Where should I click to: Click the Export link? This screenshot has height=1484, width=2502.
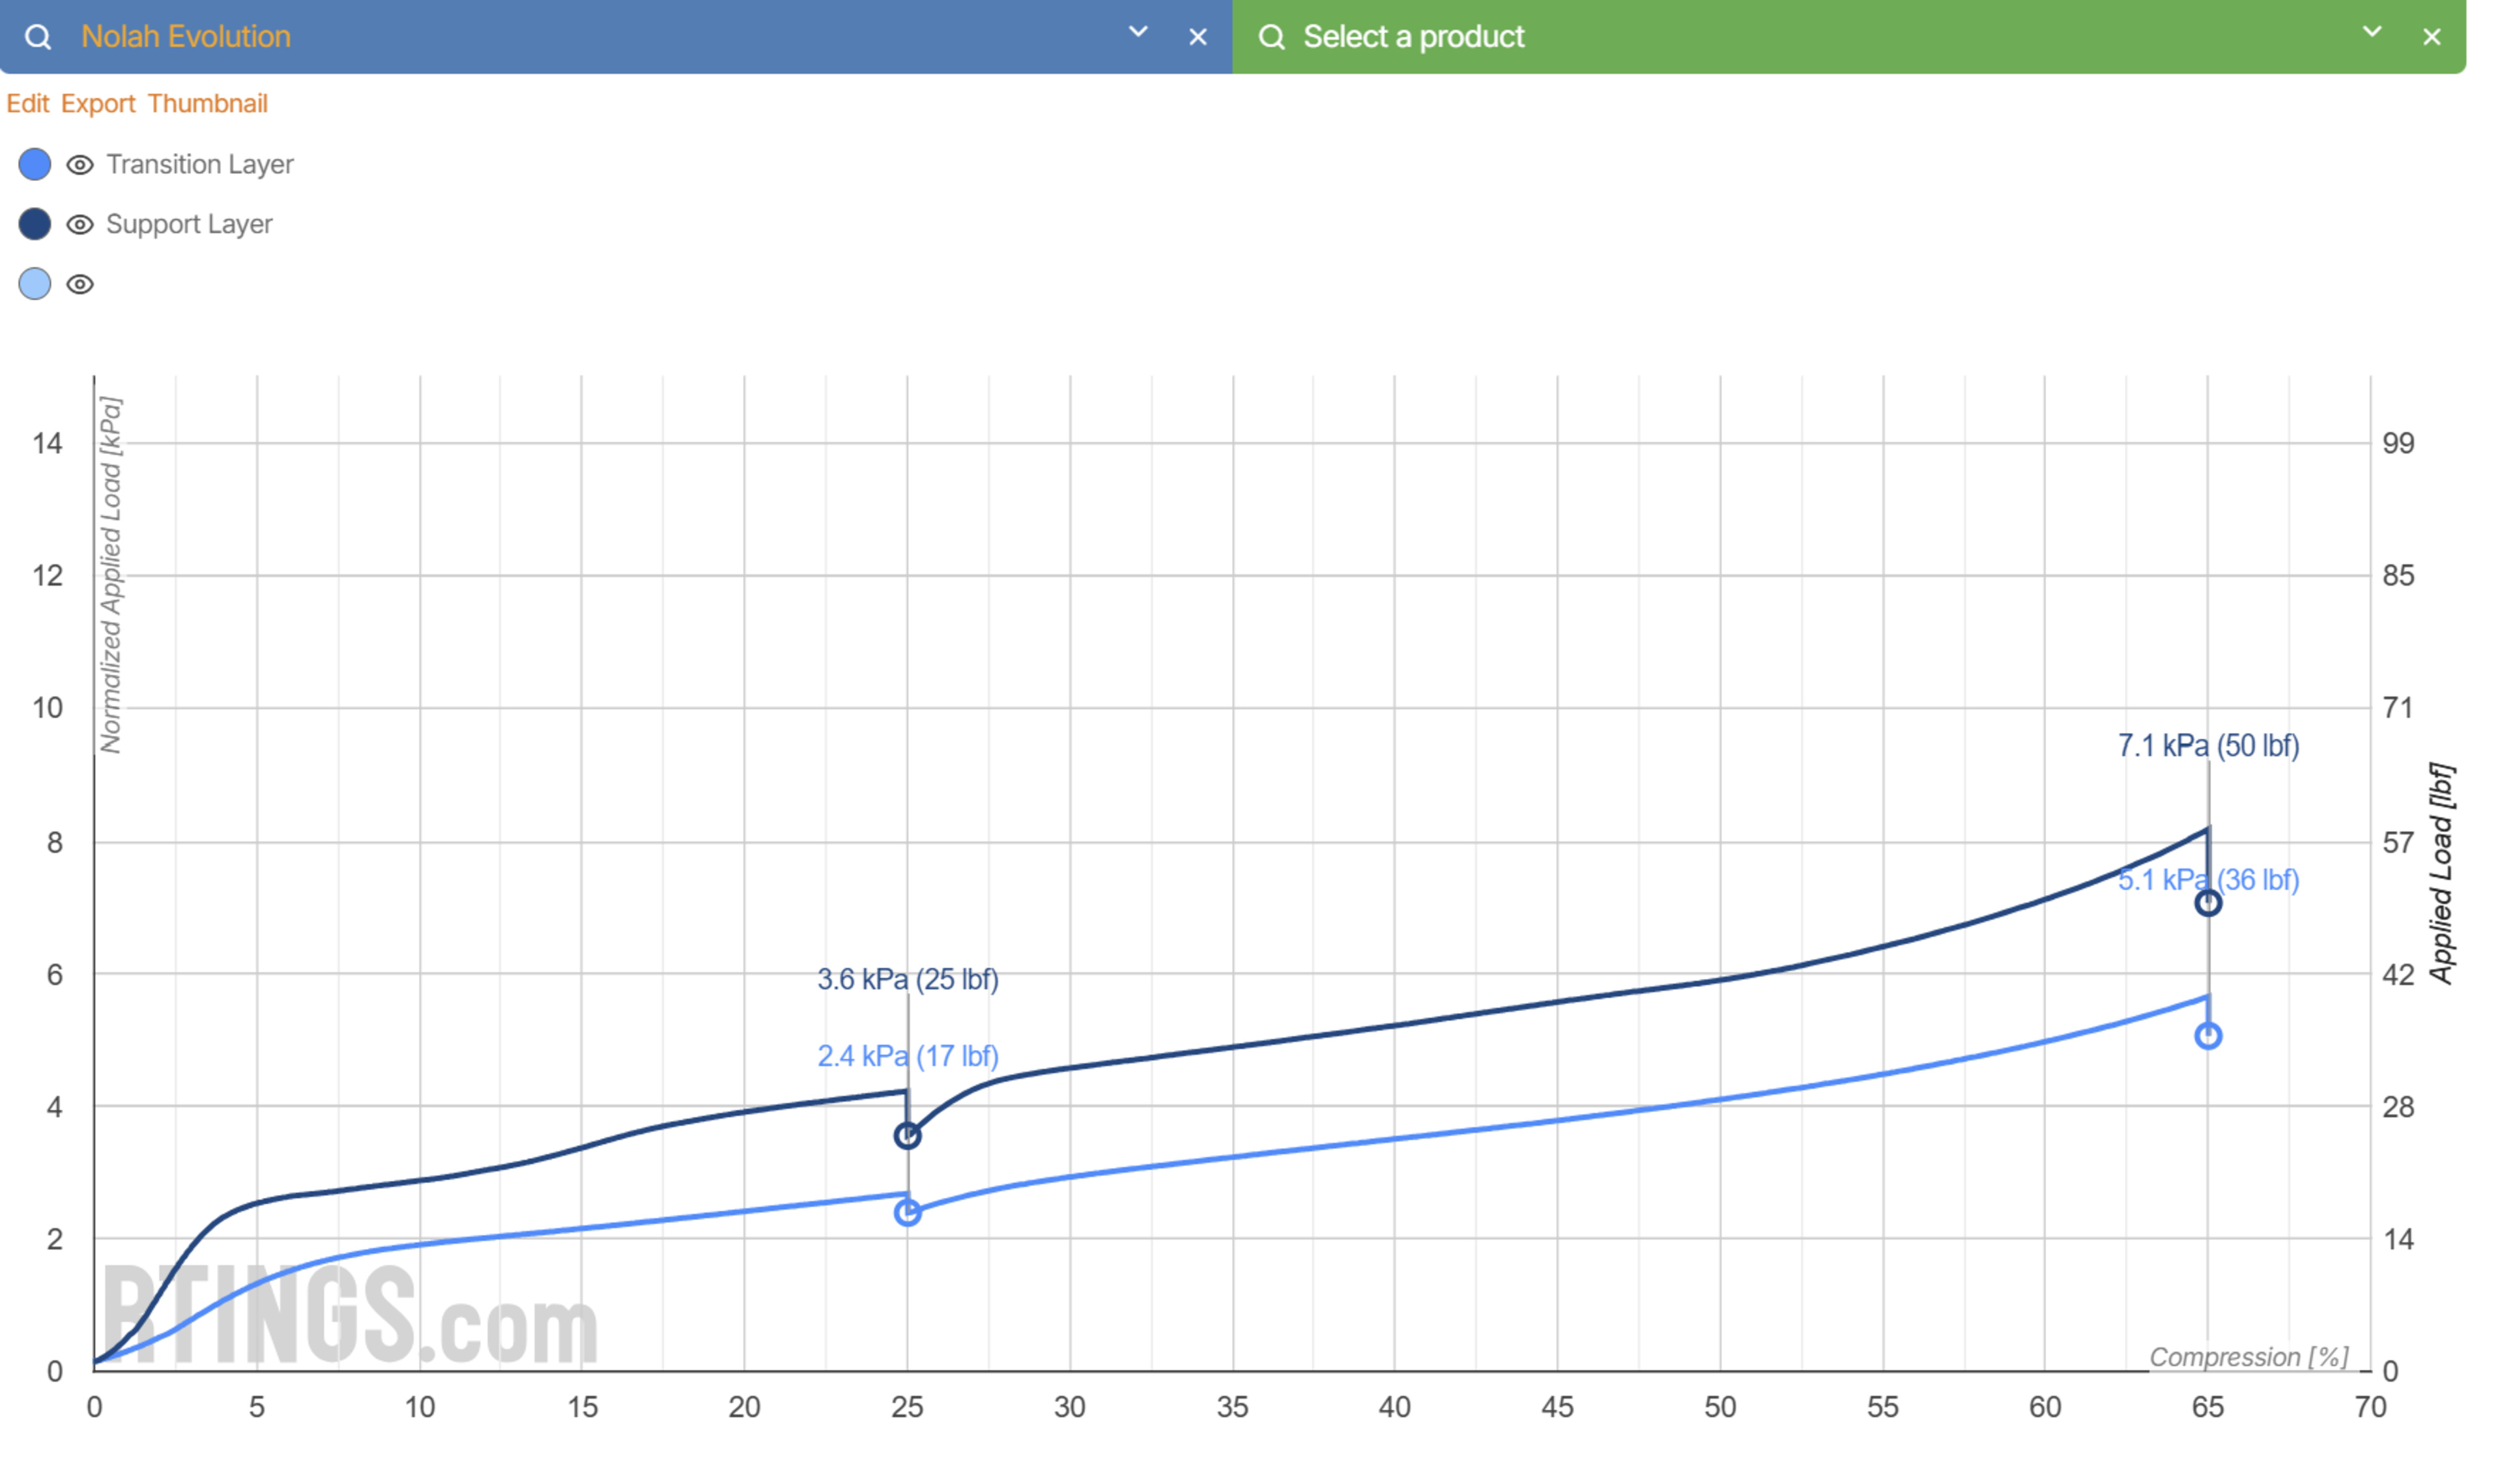[x=98, y=104]
